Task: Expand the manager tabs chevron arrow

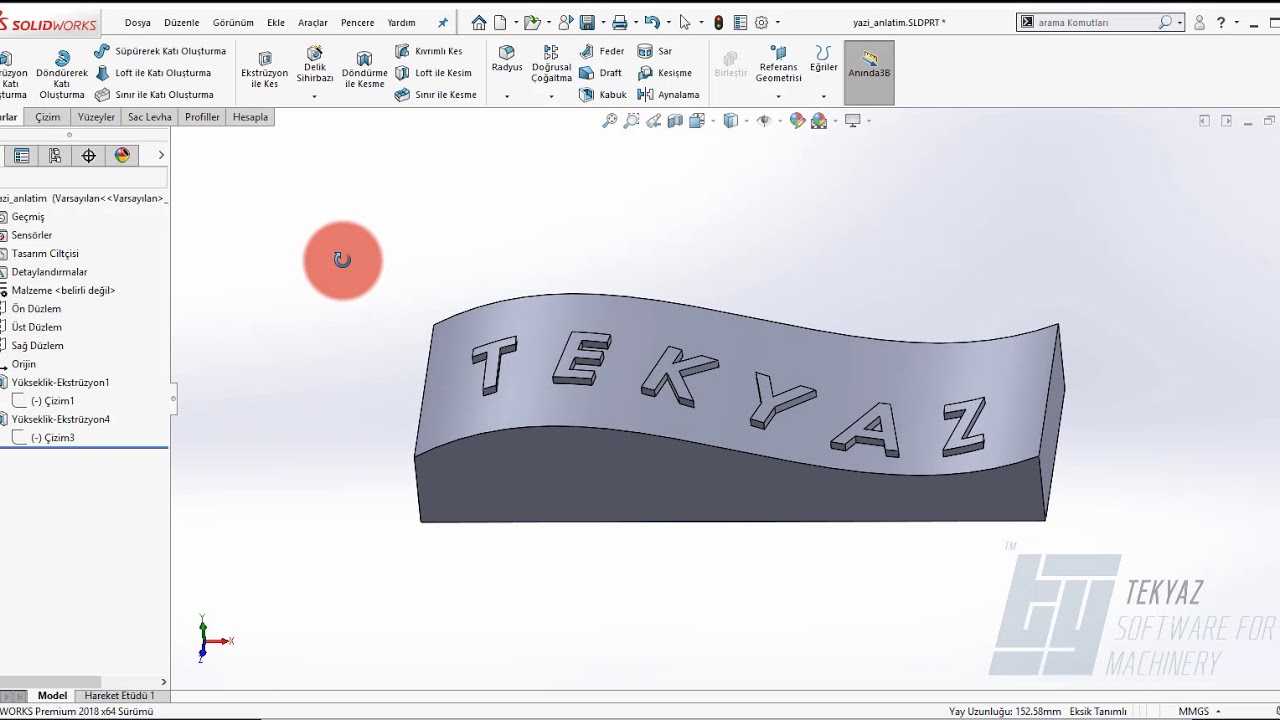Action: point(161,155)
